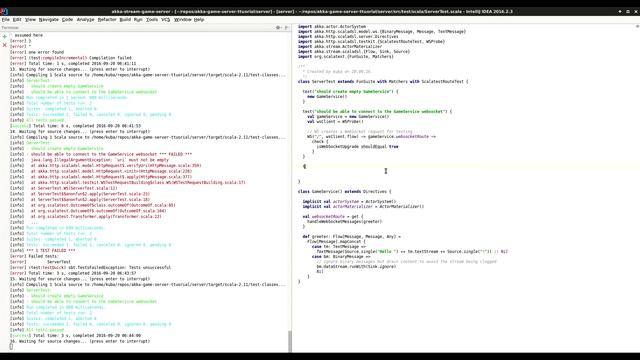Screen dimensions: 640x360
Task: Click 'import org.scalatest.{FunSuite, Matchers}' line
Action: pos(345,56)
